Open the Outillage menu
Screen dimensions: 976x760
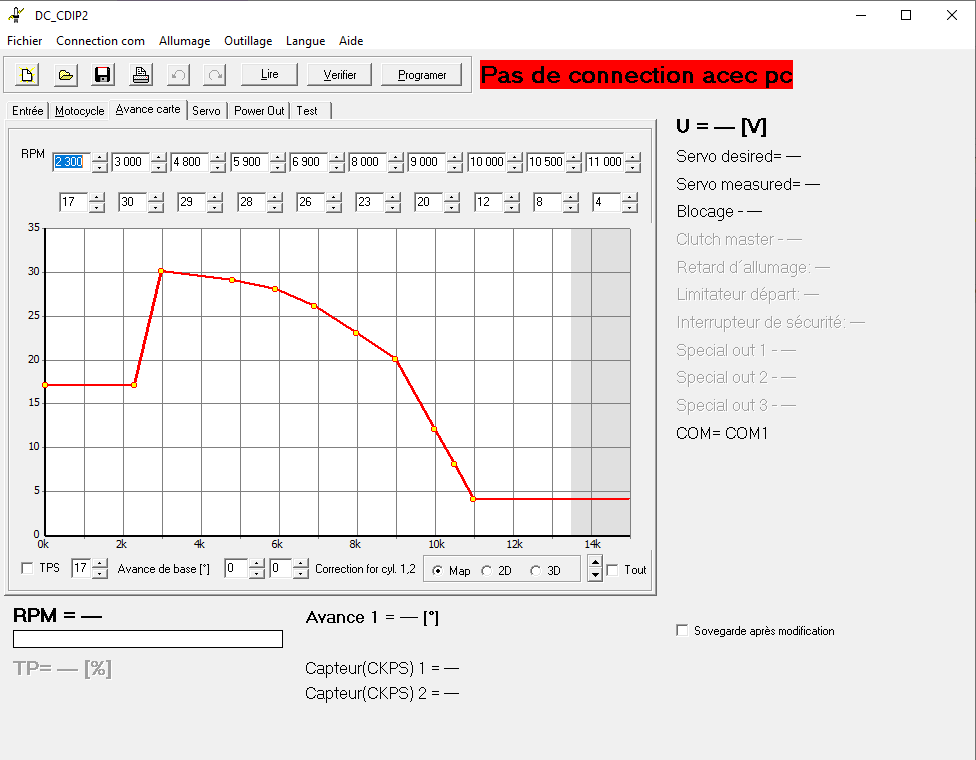tap(248, 41)
